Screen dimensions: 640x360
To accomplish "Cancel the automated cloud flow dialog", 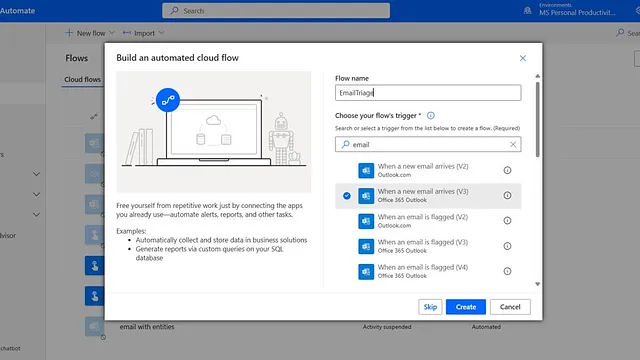I will click(x=510, y=307).
